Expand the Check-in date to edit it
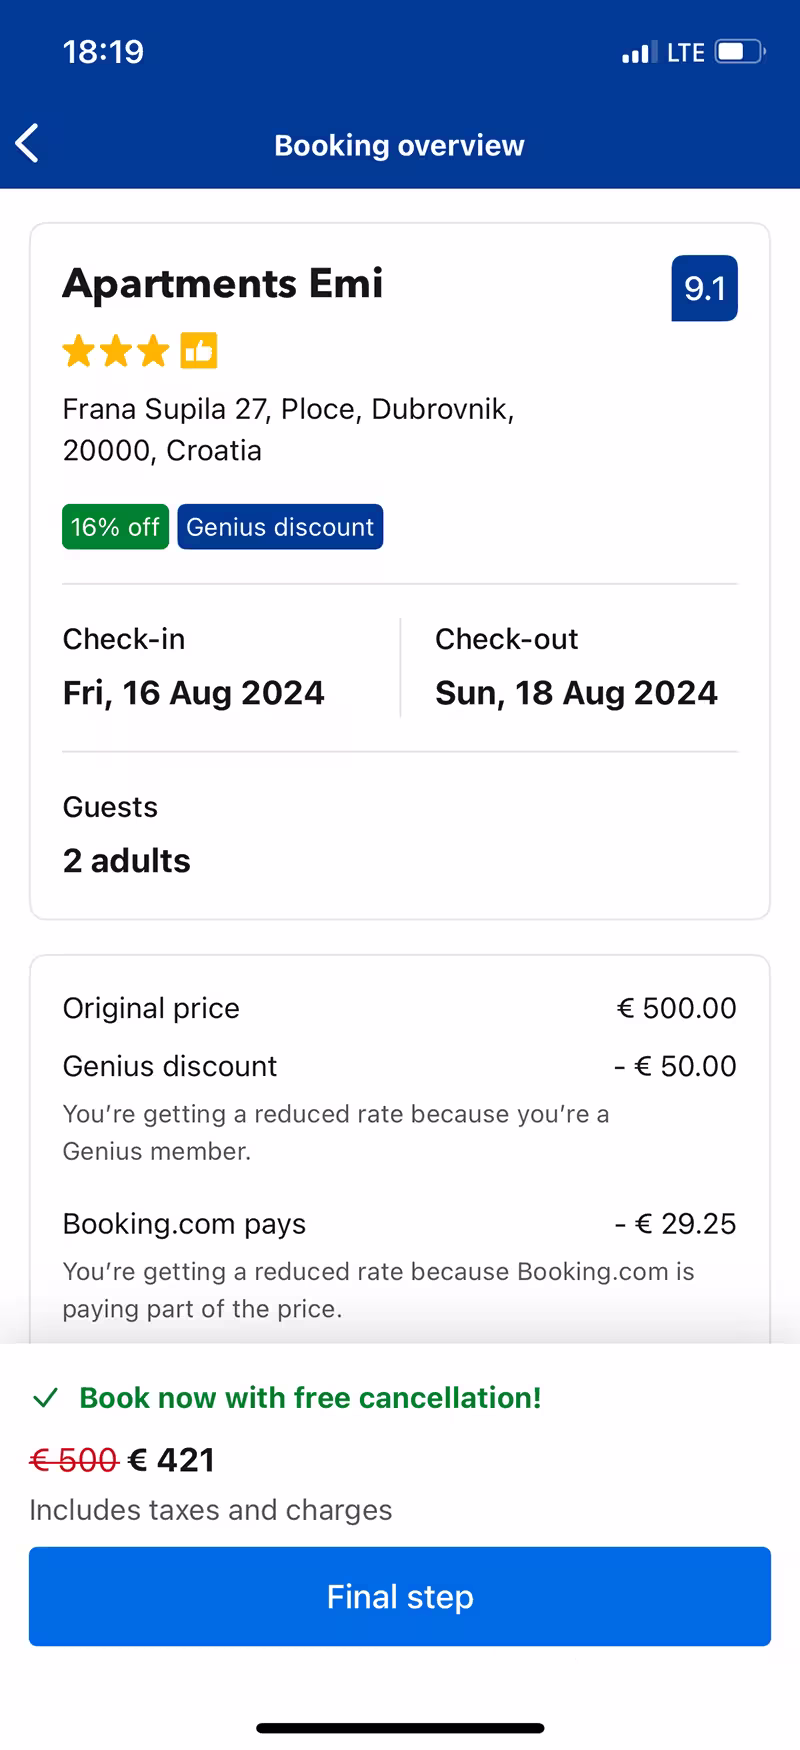The height and width of the screenshot is (1750, 800). click(x=193, y=668)
